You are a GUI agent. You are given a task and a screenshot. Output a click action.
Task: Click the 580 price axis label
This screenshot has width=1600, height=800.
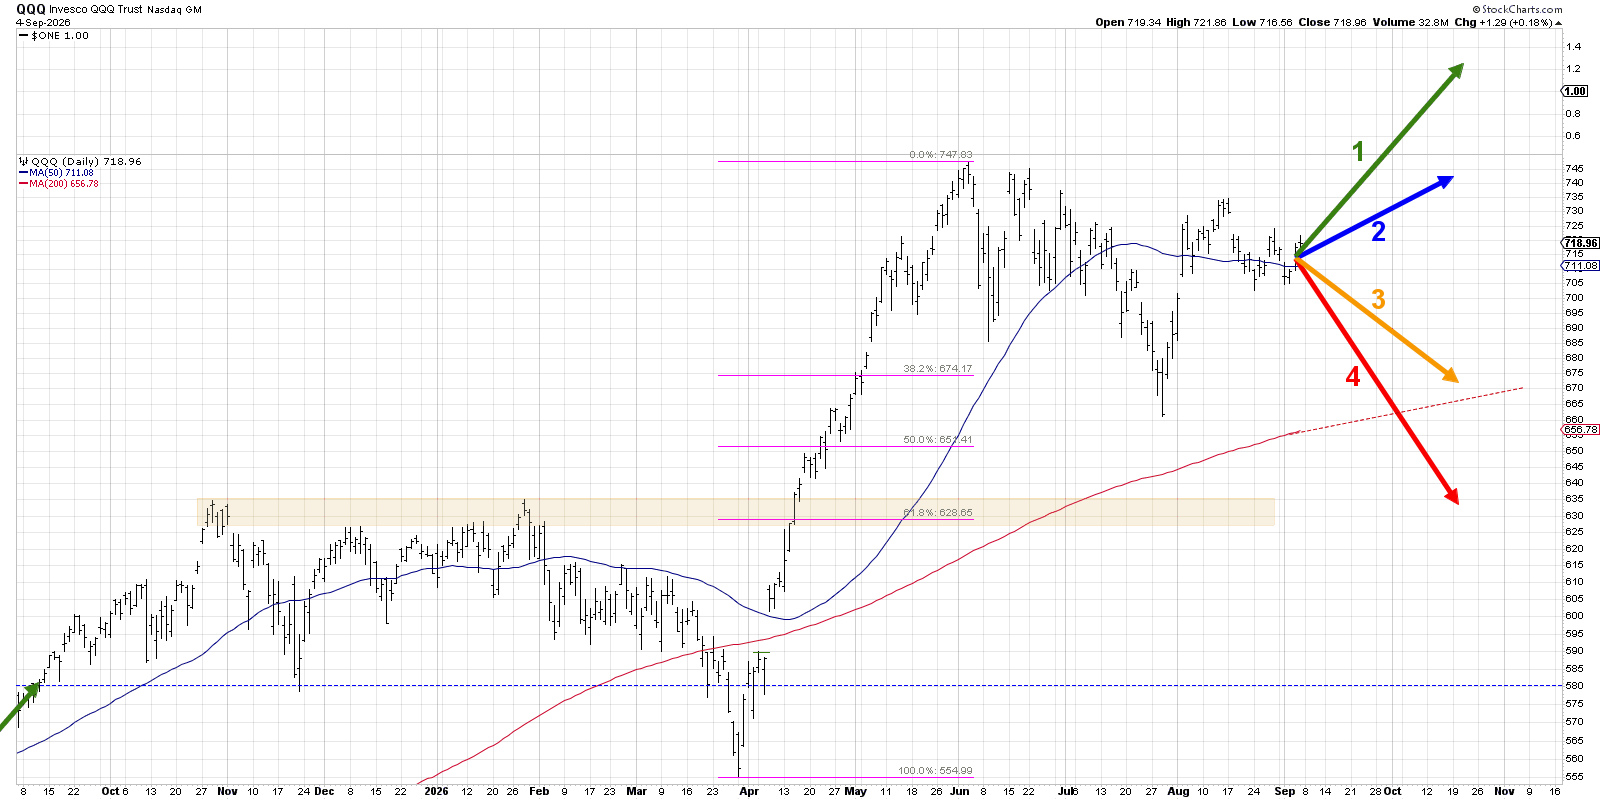[1574, 686]
